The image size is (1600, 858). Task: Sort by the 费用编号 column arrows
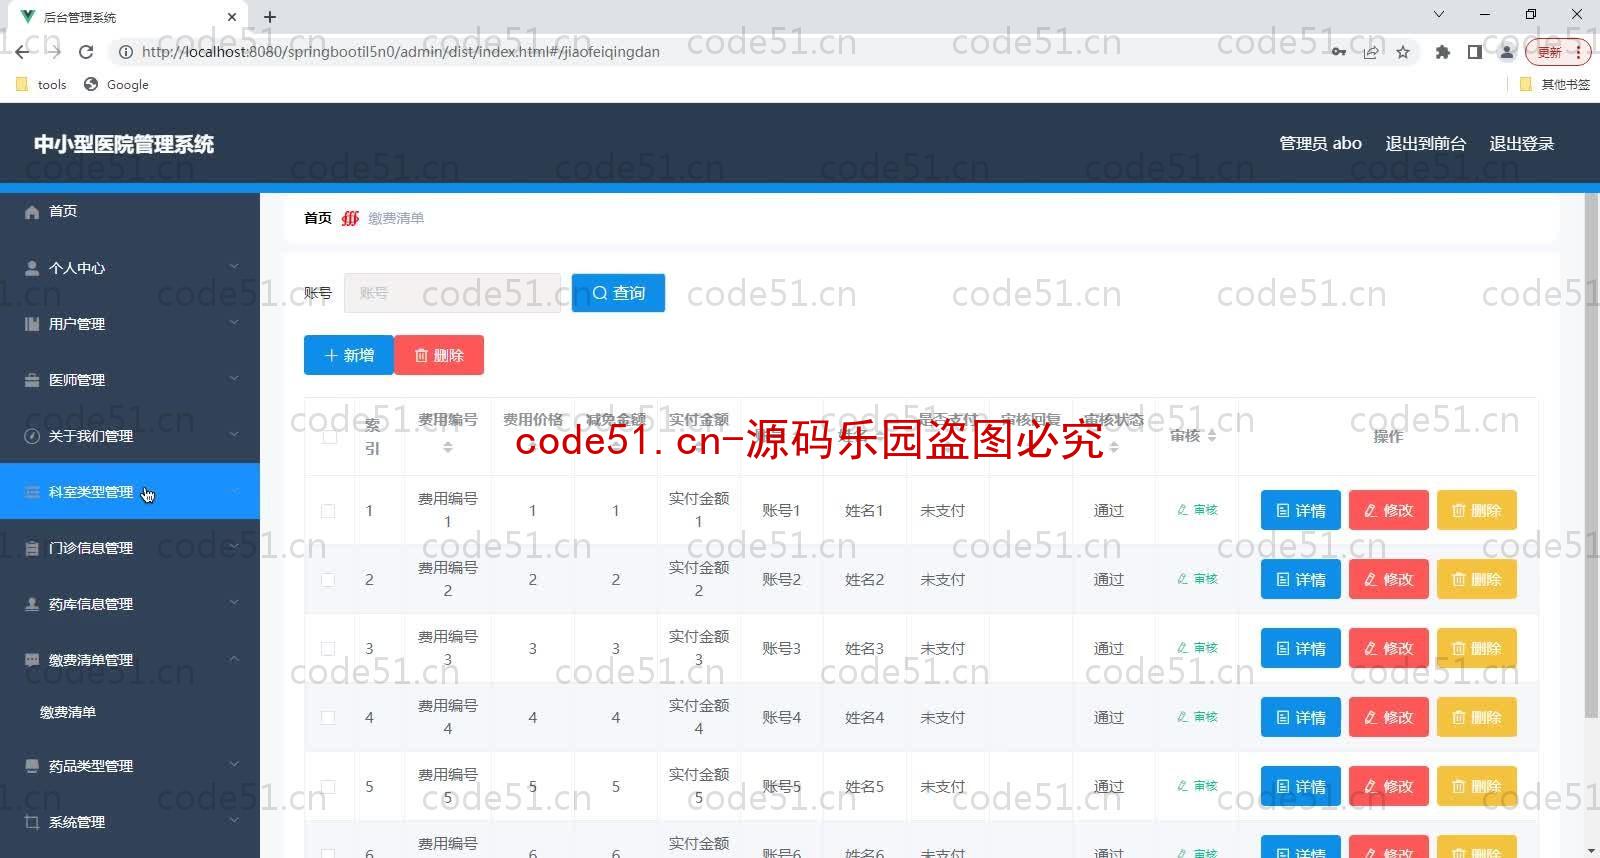[448, 447]
